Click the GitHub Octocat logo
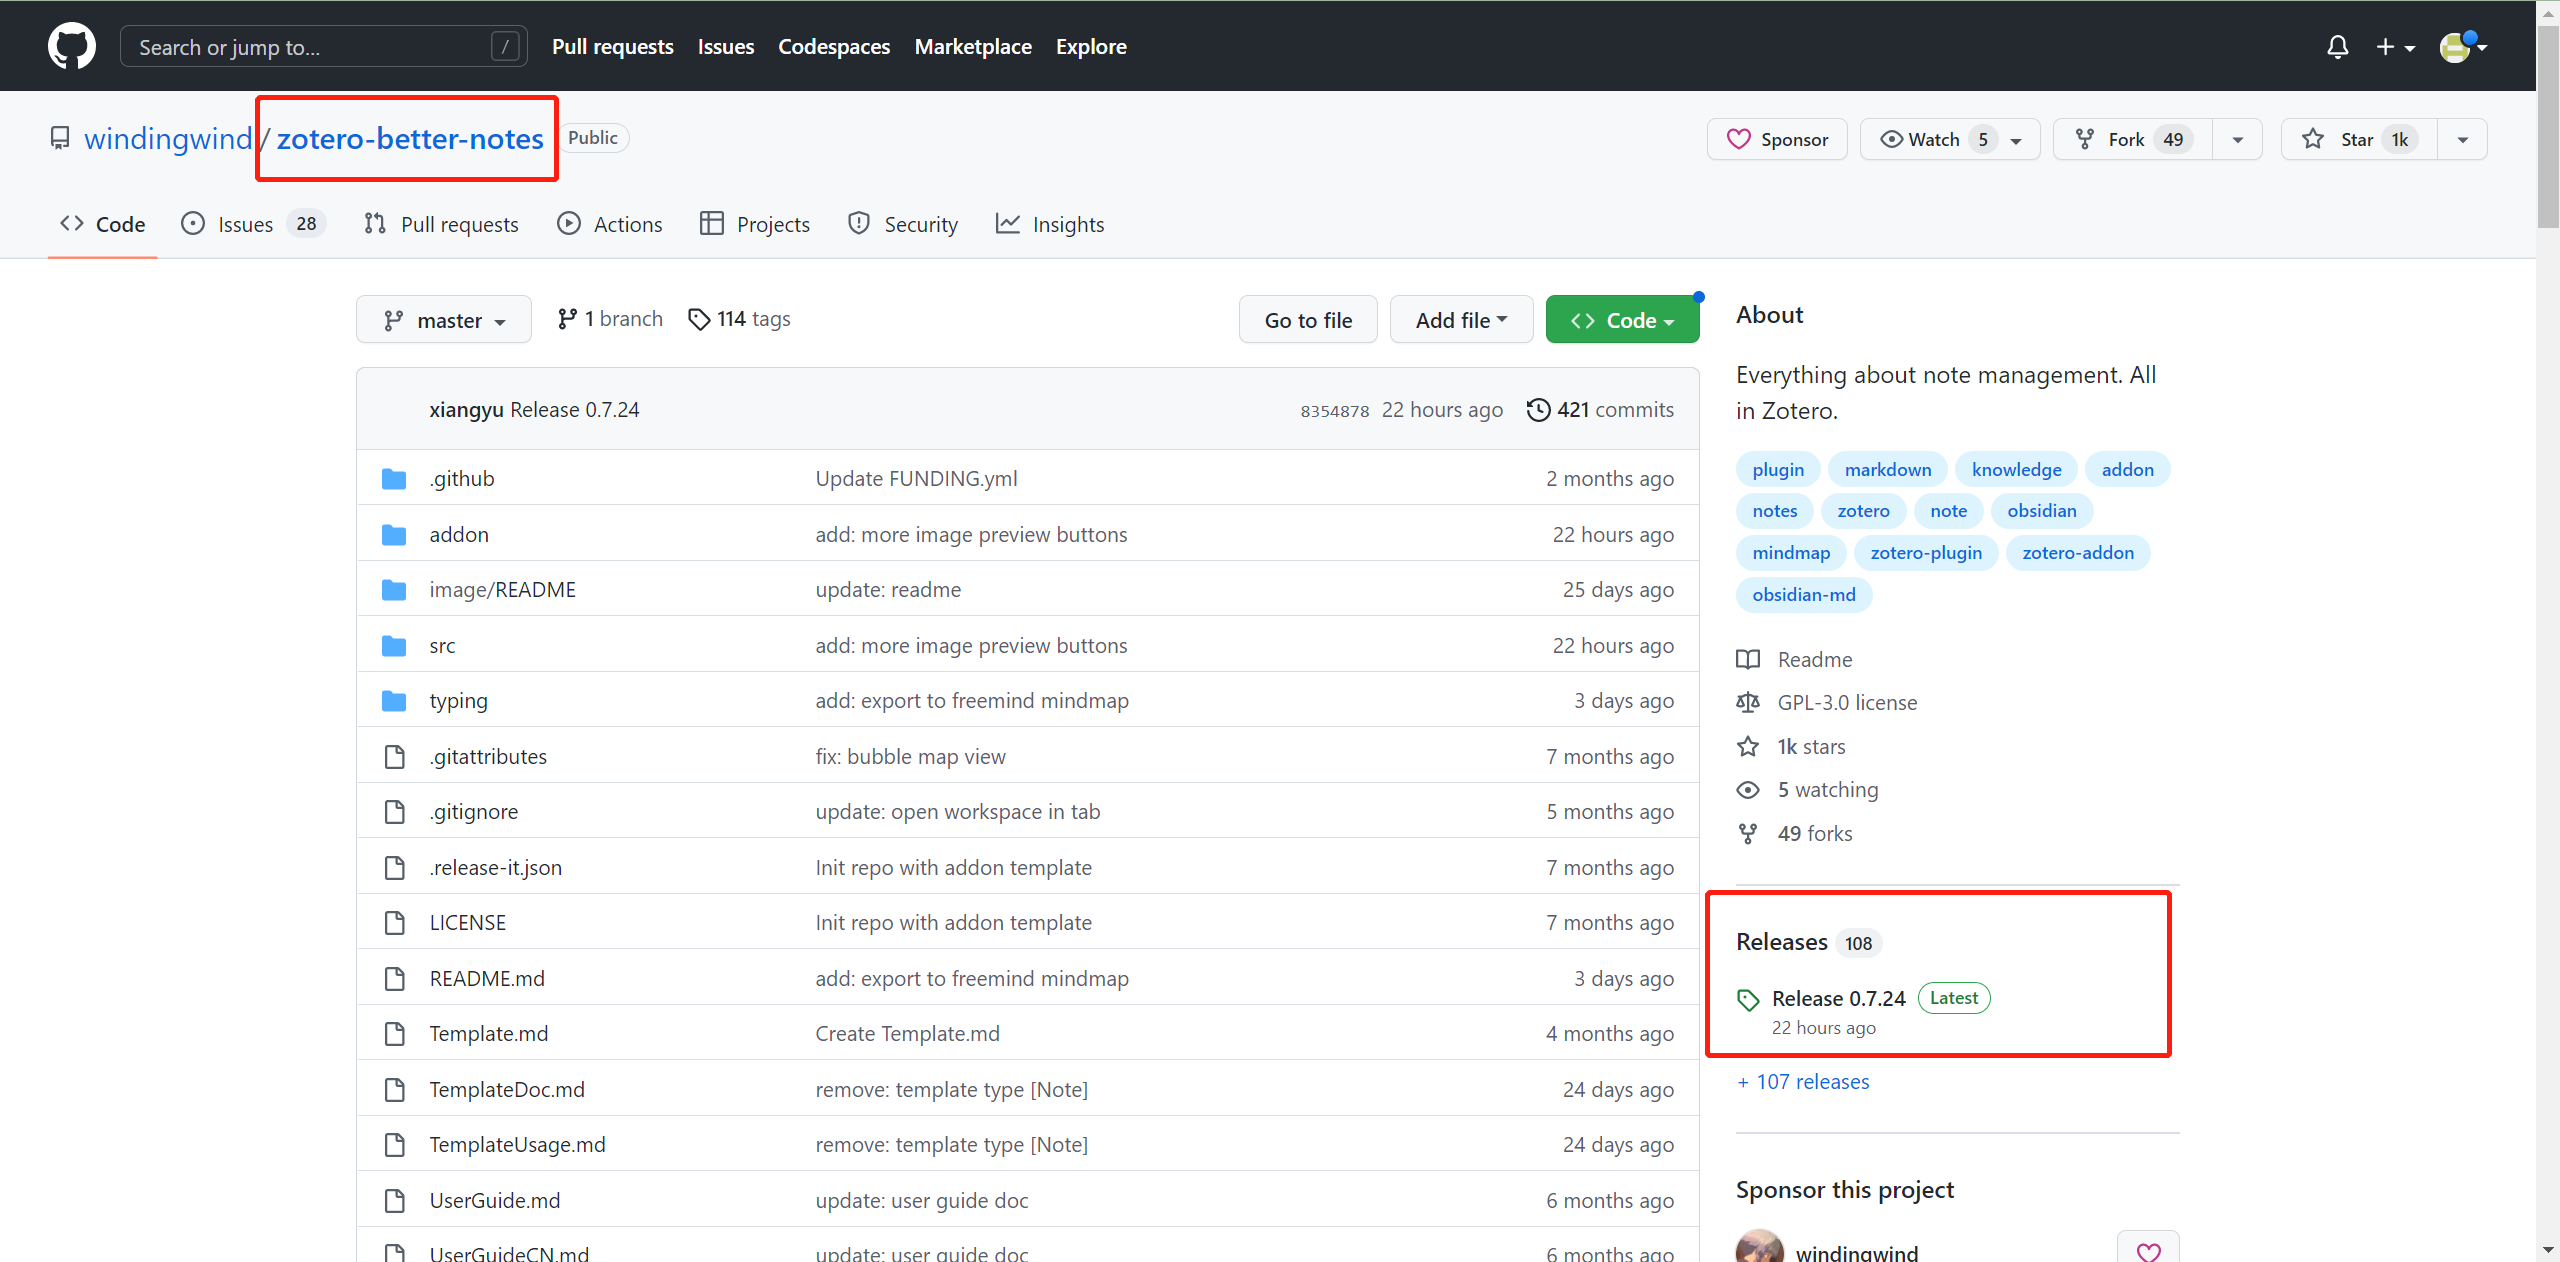2560x1262 pixels. pyautogui.click(x=72, y=46)
